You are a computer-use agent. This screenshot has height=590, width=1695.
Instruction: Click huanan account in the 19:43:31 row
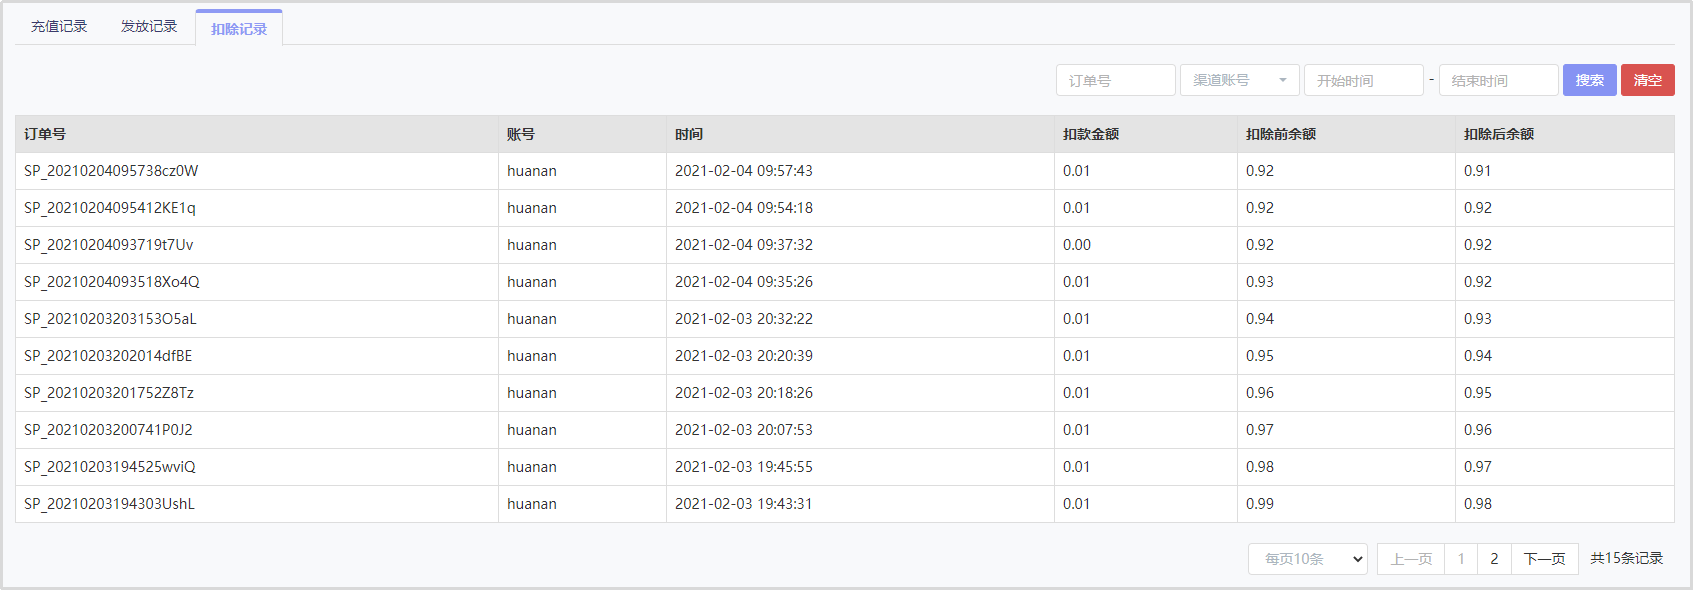[532, 504]
